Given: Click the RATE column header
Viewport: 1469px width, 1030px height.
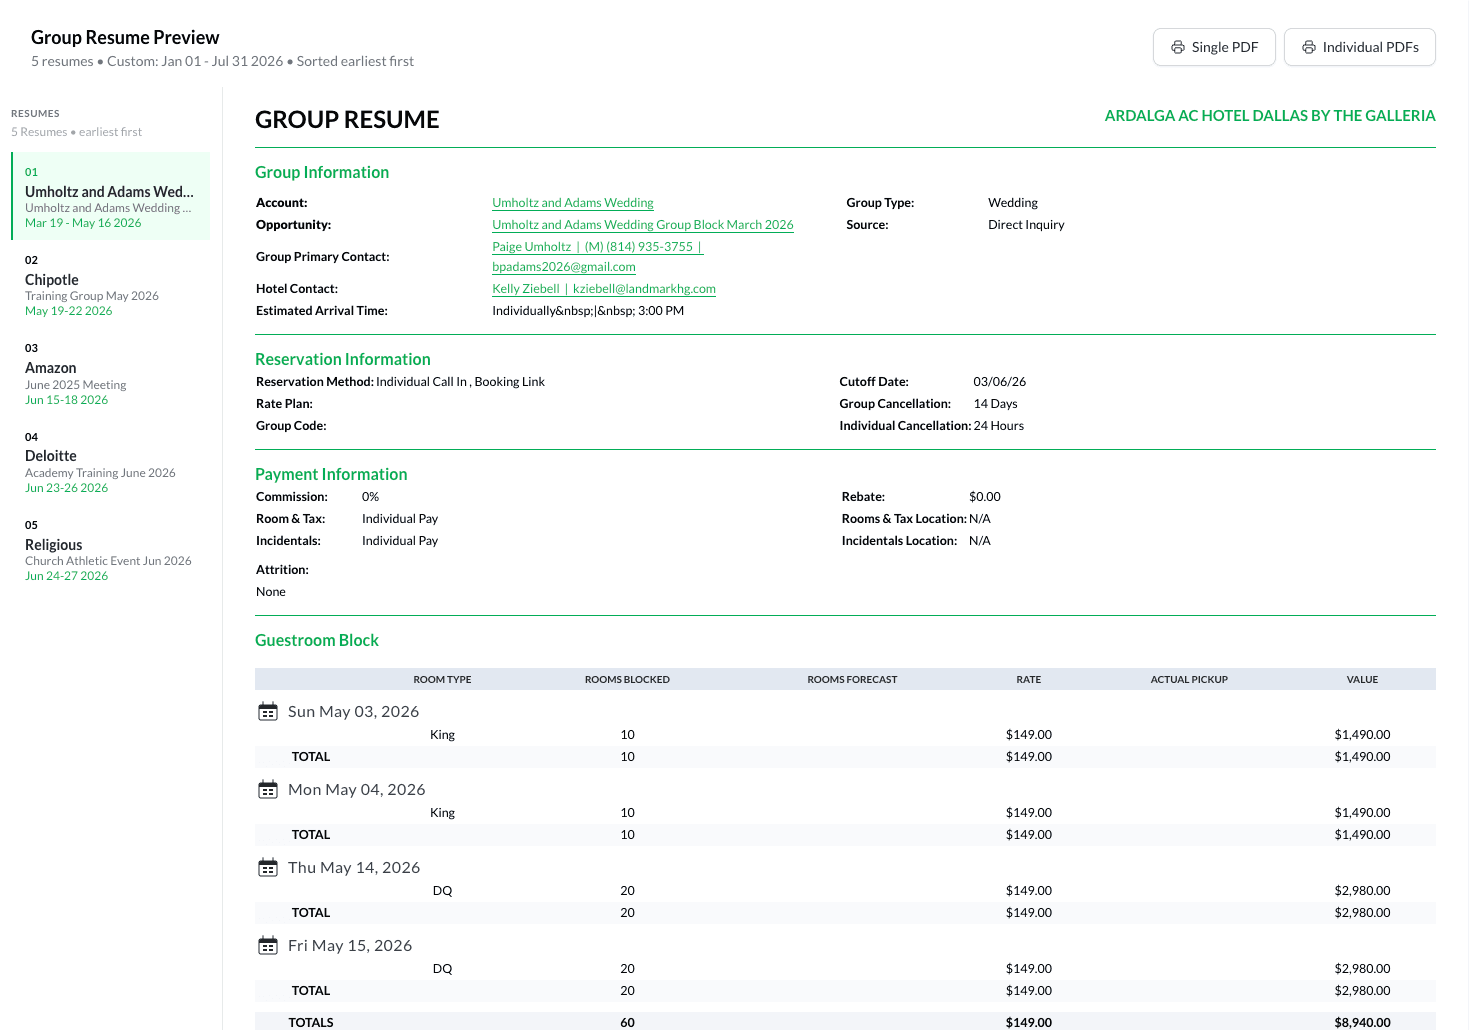Looking at the screenshot, I should (x=1029, y=680).
